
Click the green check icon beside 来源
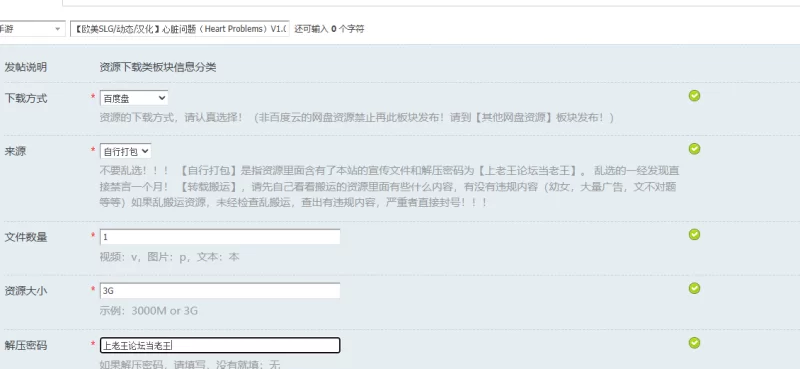(x=694, y=149)
